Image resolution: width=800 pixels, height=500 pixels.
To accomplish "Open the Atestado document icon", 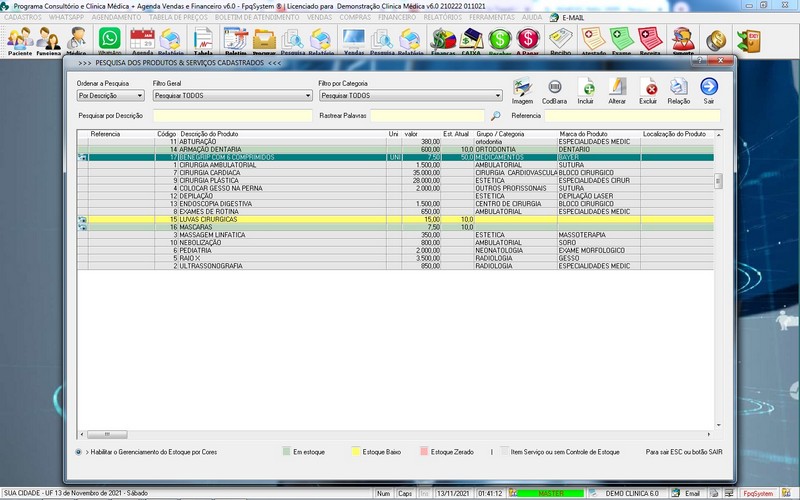I will tap(593, 40).
